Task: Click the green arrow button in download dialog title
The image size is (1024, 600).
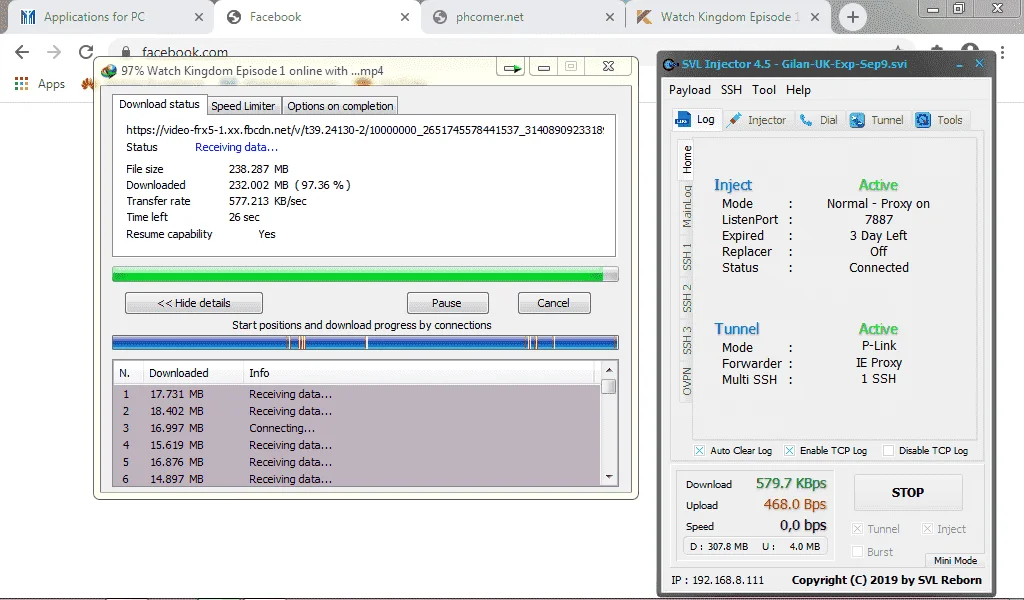Action: 512,67
